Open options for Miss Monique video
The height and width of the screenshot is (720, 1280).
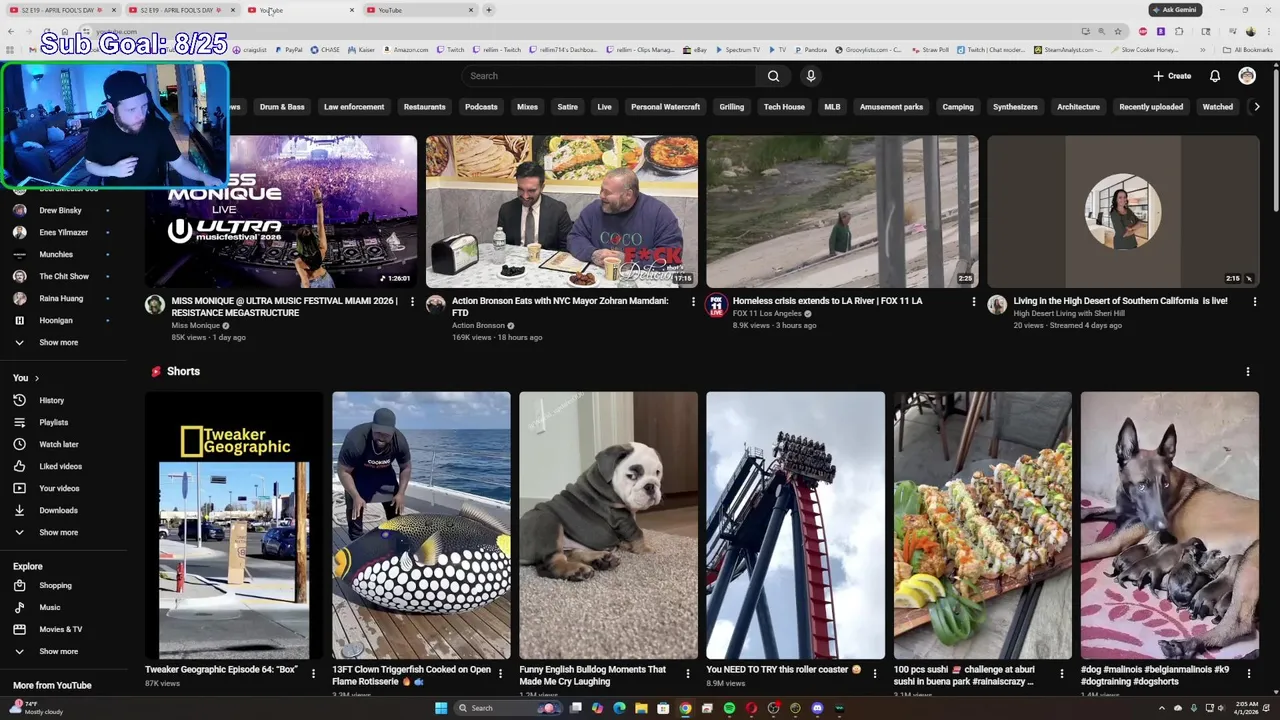pyautogui.click(x=412, y=301)
